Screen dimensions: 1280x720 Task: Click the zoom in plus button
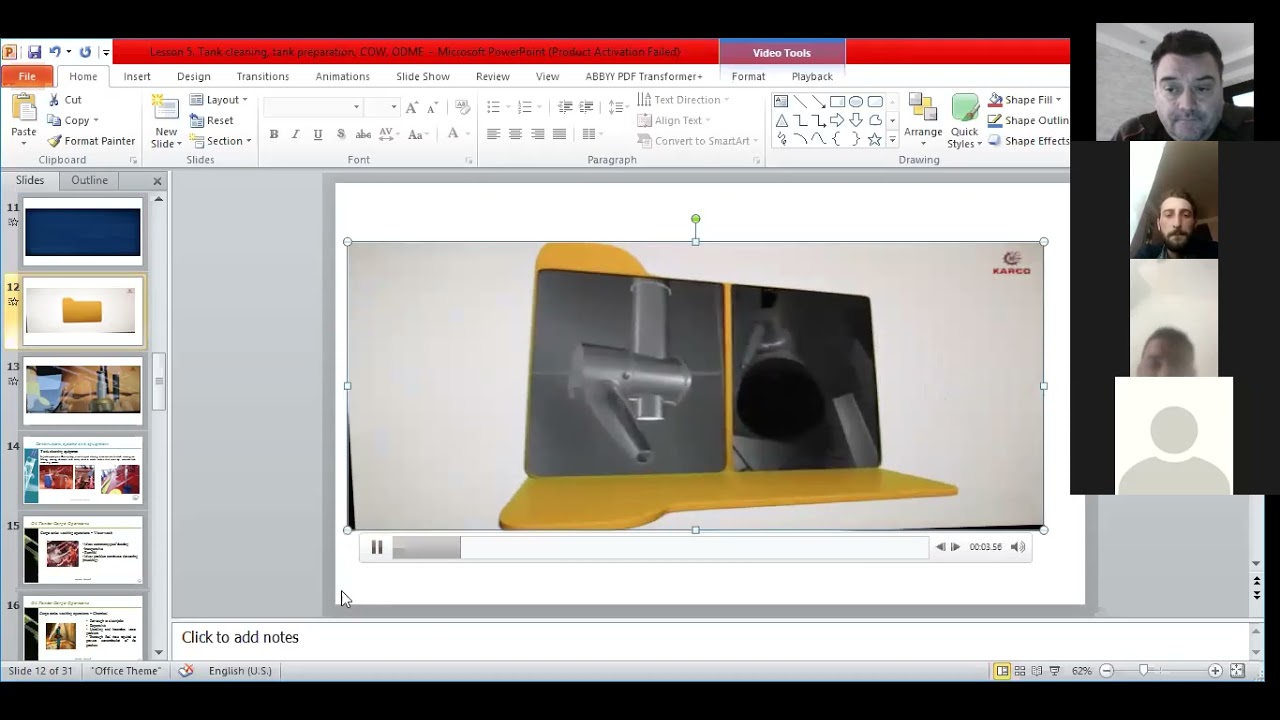click(x=1215, y=671)
